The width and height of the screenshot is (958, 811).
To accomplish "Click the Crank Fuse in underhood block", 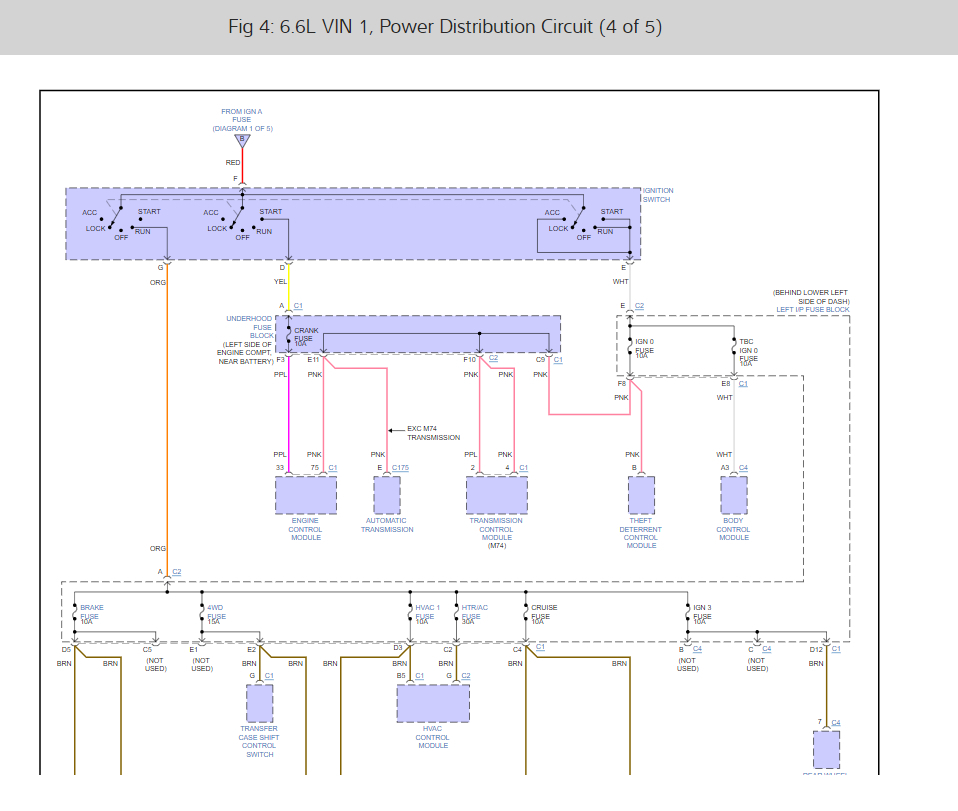I will click(306, 334).
